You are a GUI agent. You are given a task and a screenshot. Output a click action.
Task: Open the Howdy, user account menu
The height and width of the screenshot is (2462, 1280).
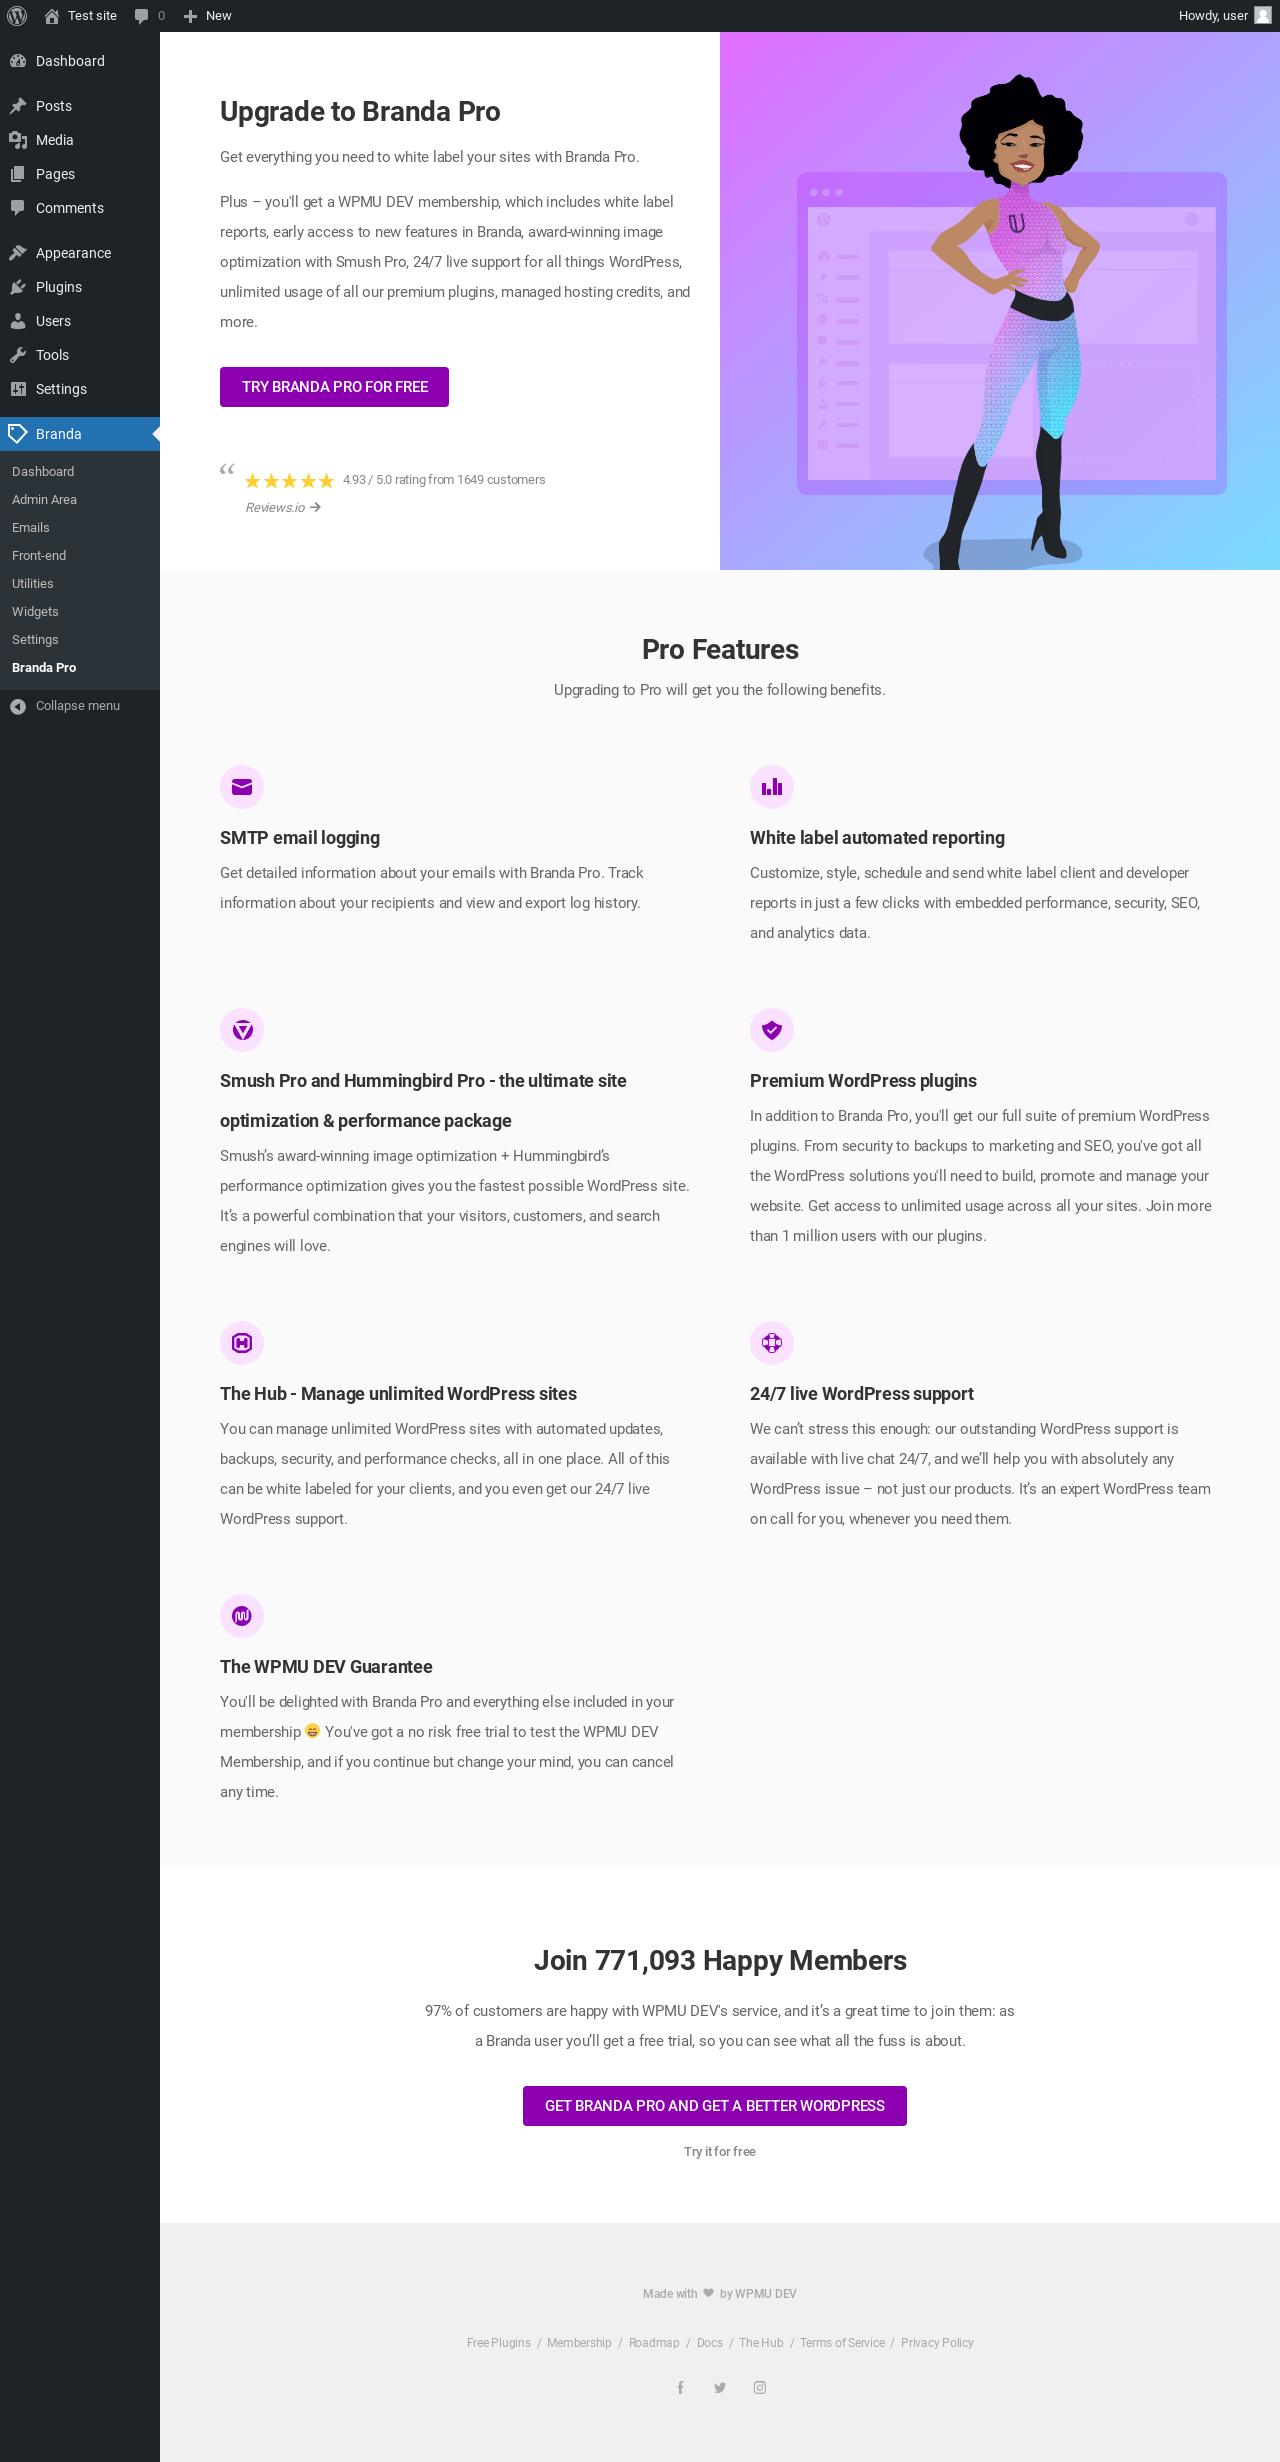1224,16
